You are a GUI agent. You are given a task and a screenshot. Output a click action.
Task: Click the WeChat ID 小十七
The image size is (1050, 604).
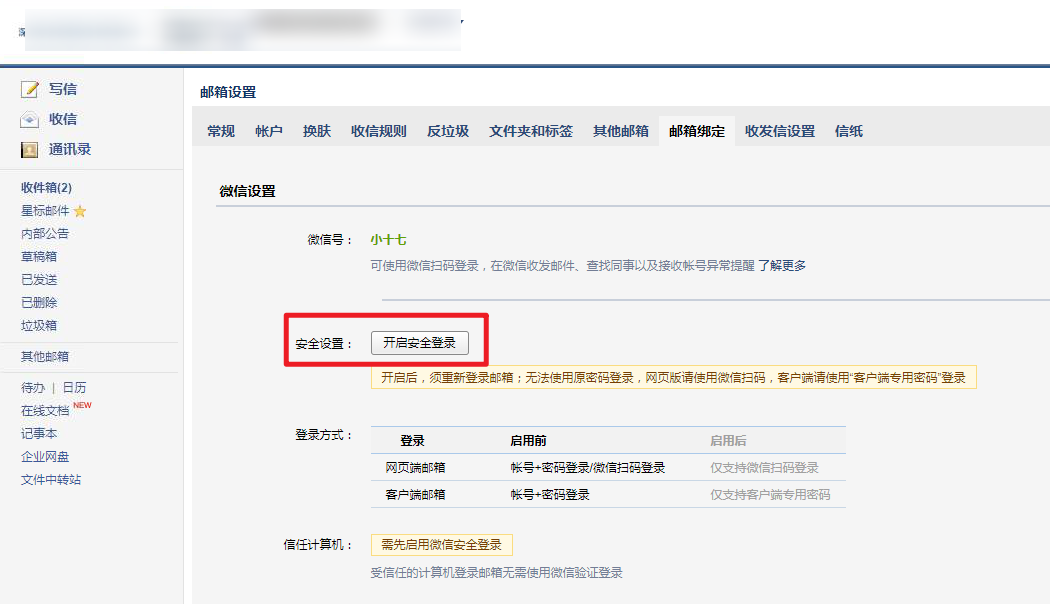pos(388,240)
